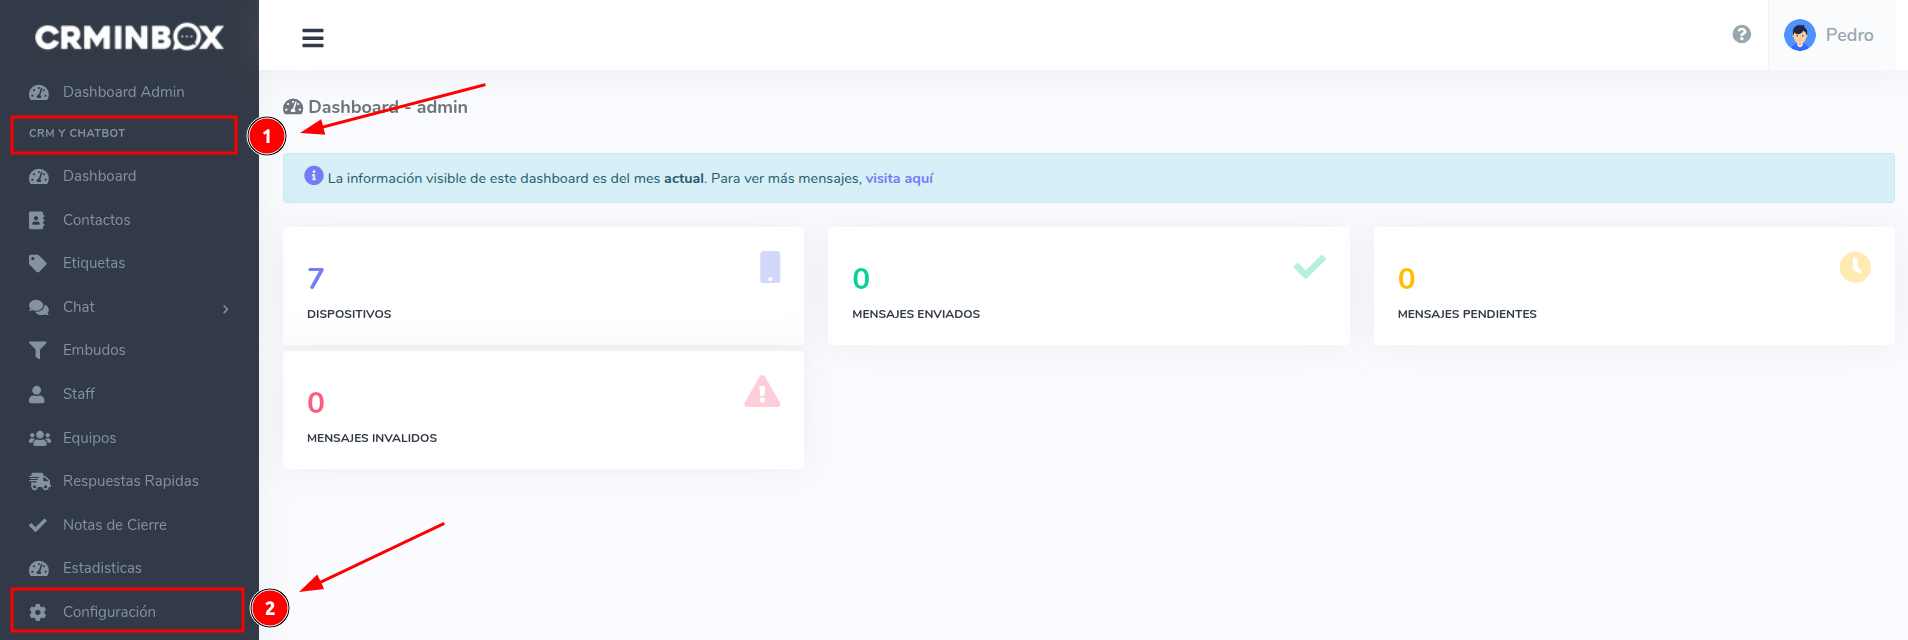Click the Configuración gear icon
1908x640 pixels.
point(38,612)
